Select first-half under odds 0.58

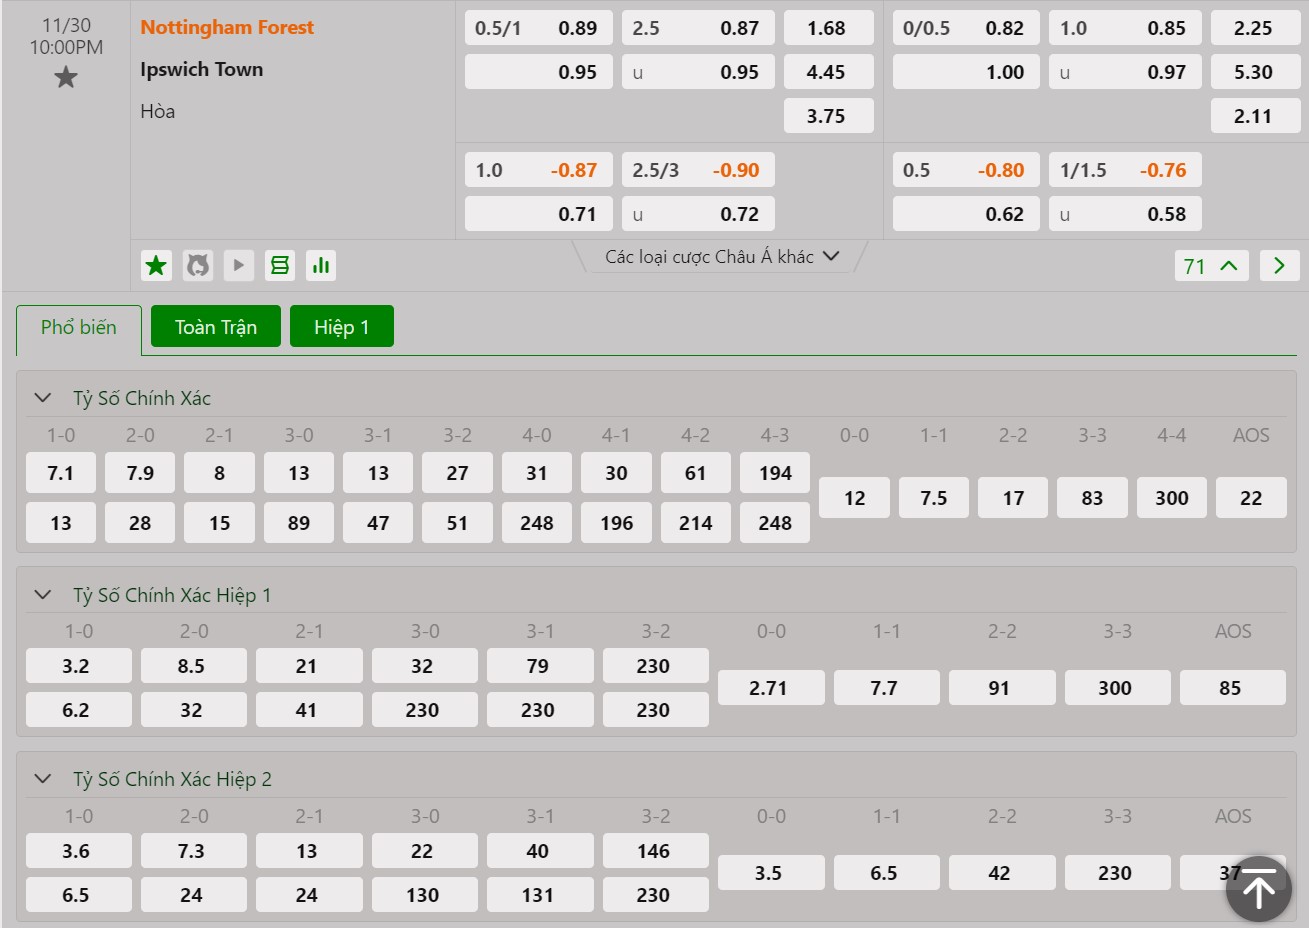pos(1125,214)
